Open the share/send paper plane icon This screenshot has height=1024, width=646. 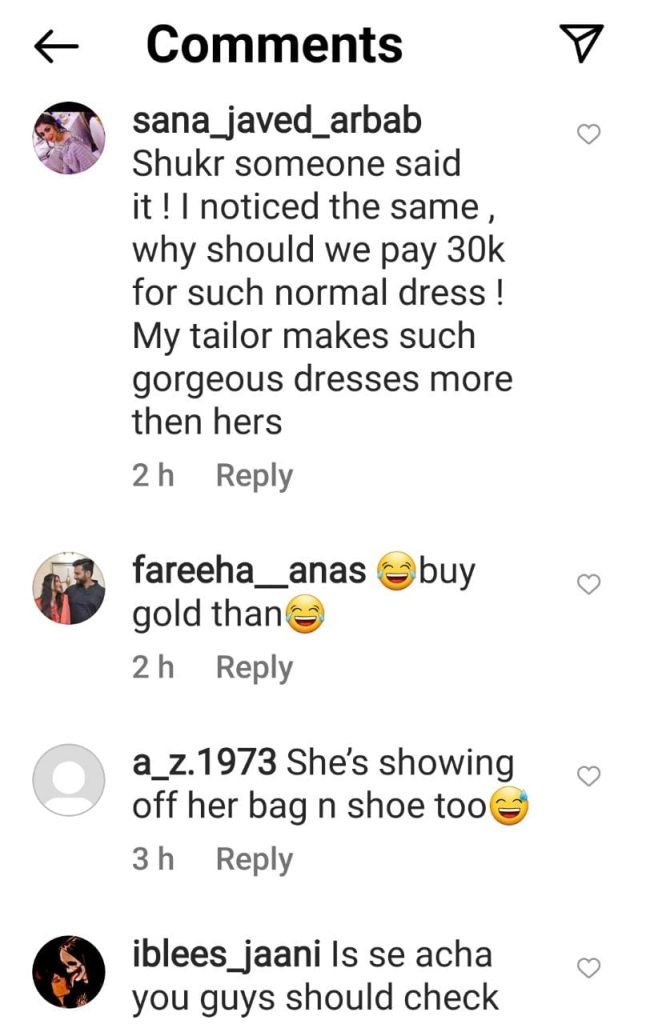click(x=581, y=43)
